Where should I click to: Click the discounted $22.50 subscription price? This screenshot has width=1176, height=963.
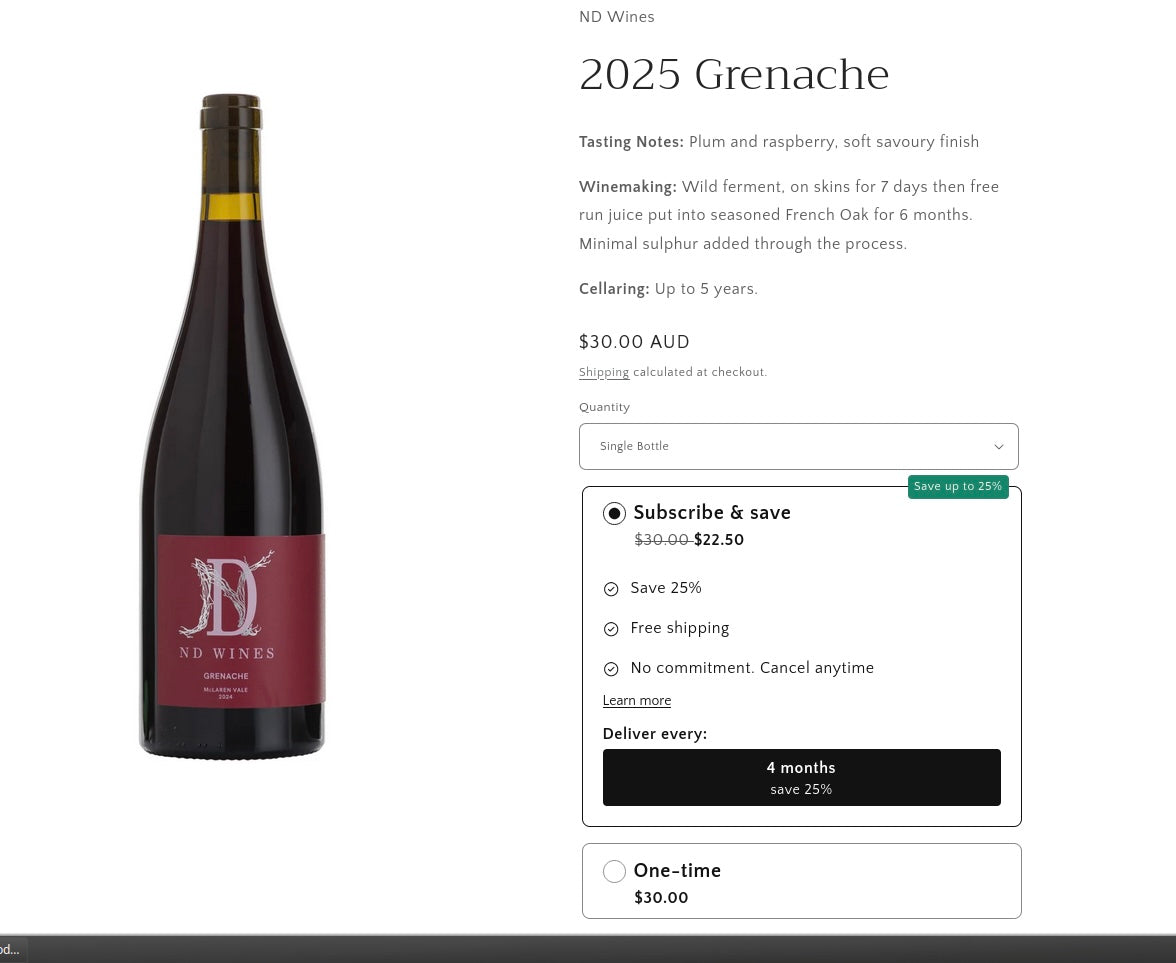[719, 541]
